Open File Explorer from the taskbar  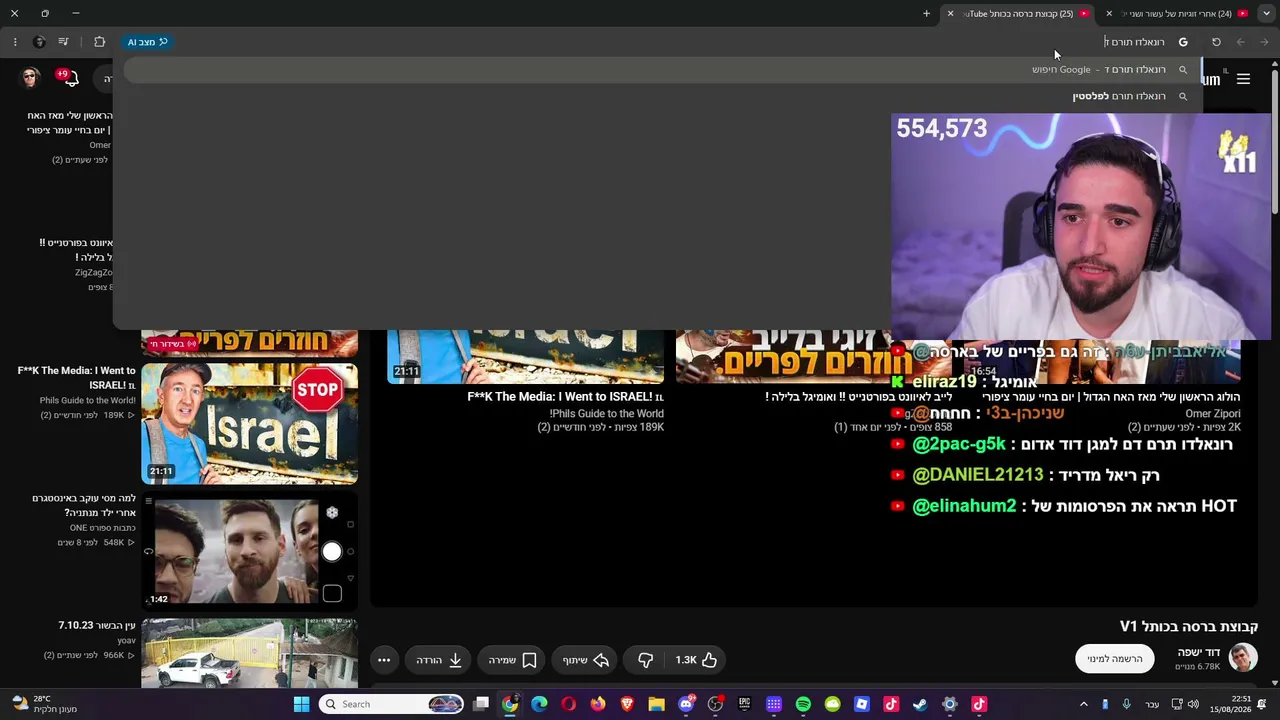(x=656, y=704)
